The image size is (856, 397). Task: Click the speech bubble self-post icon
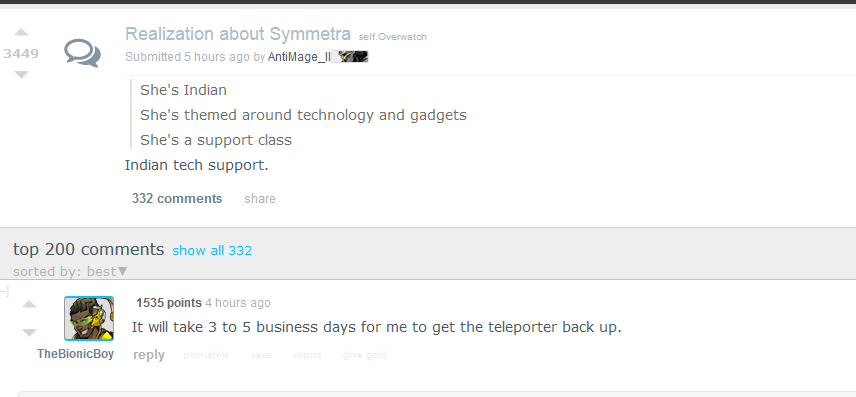(82, 53)
